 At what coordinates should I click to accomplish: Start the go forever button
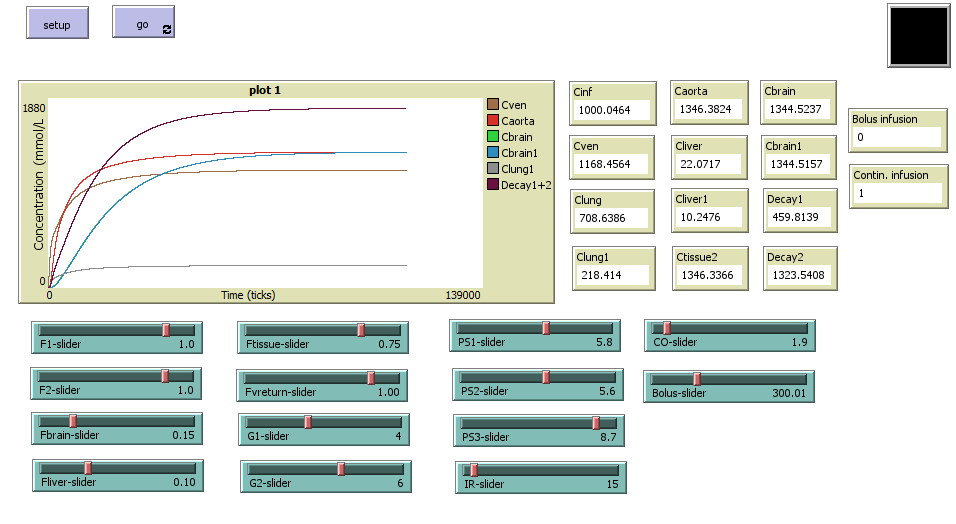click(x=143, y=24)
